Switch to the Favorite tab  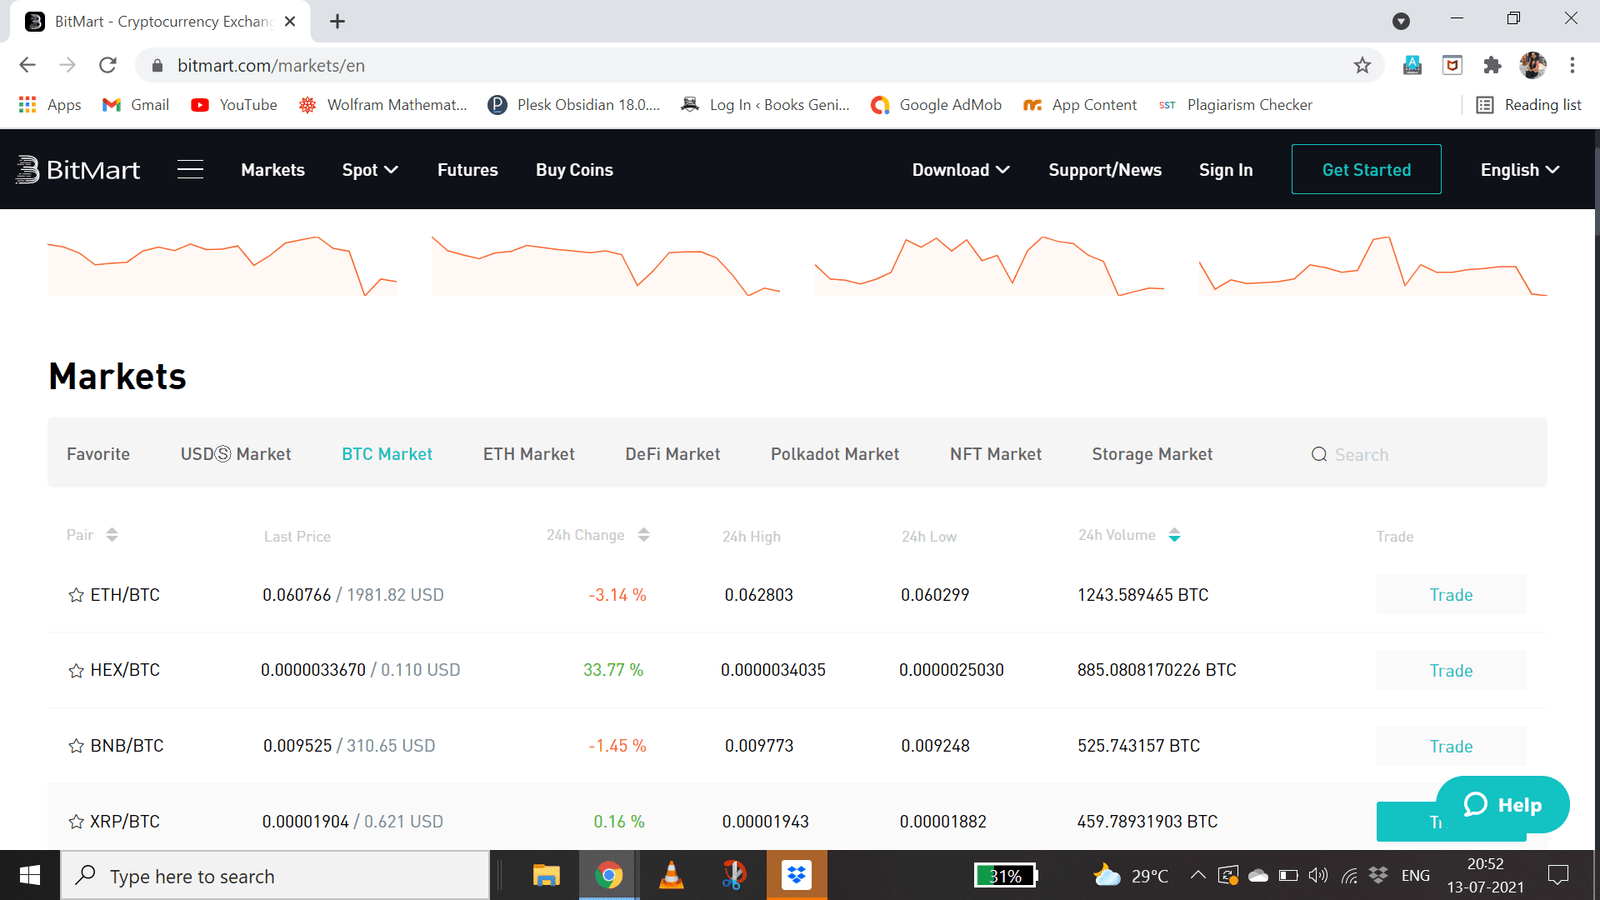98,454
